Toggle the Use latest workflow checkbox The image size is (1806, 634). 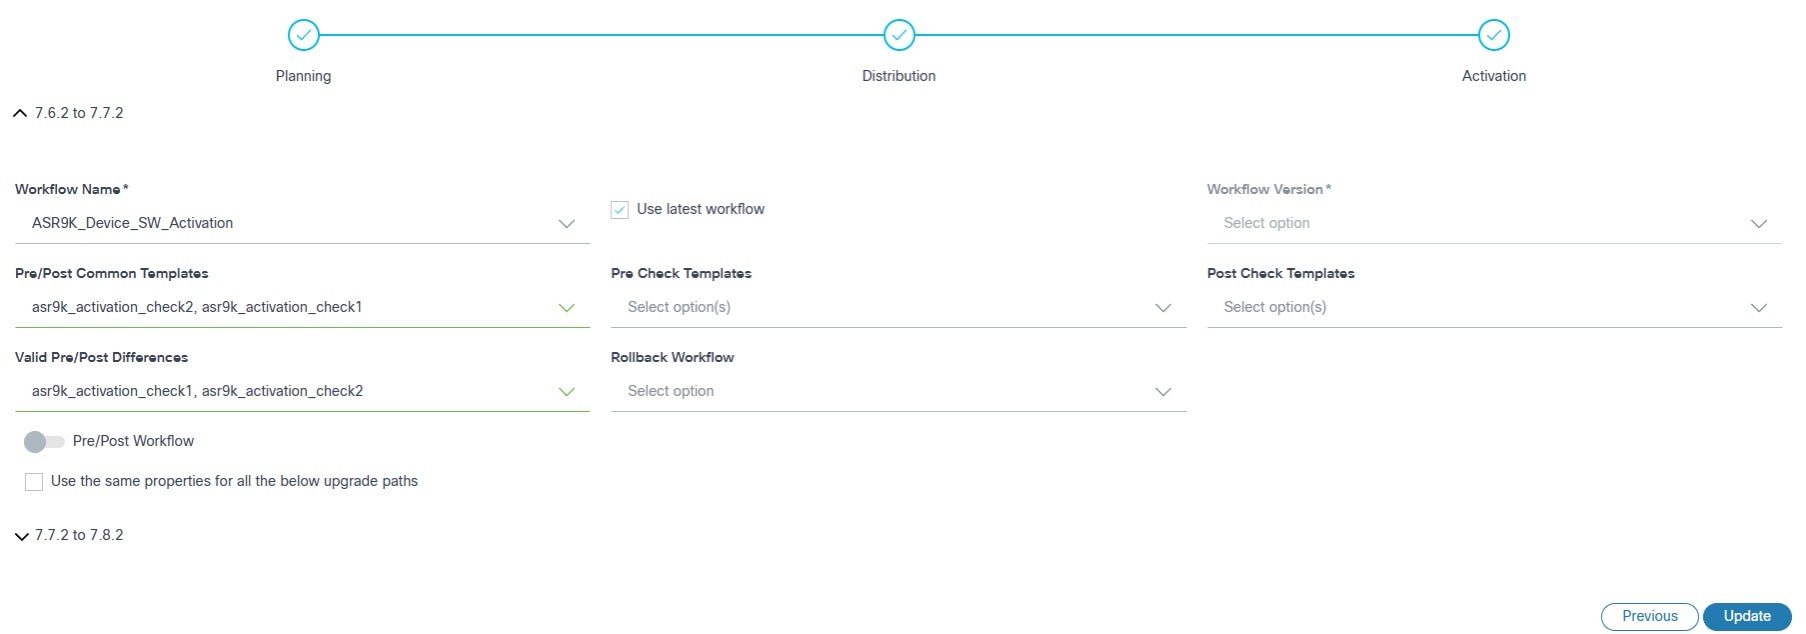tap(620, 210)
